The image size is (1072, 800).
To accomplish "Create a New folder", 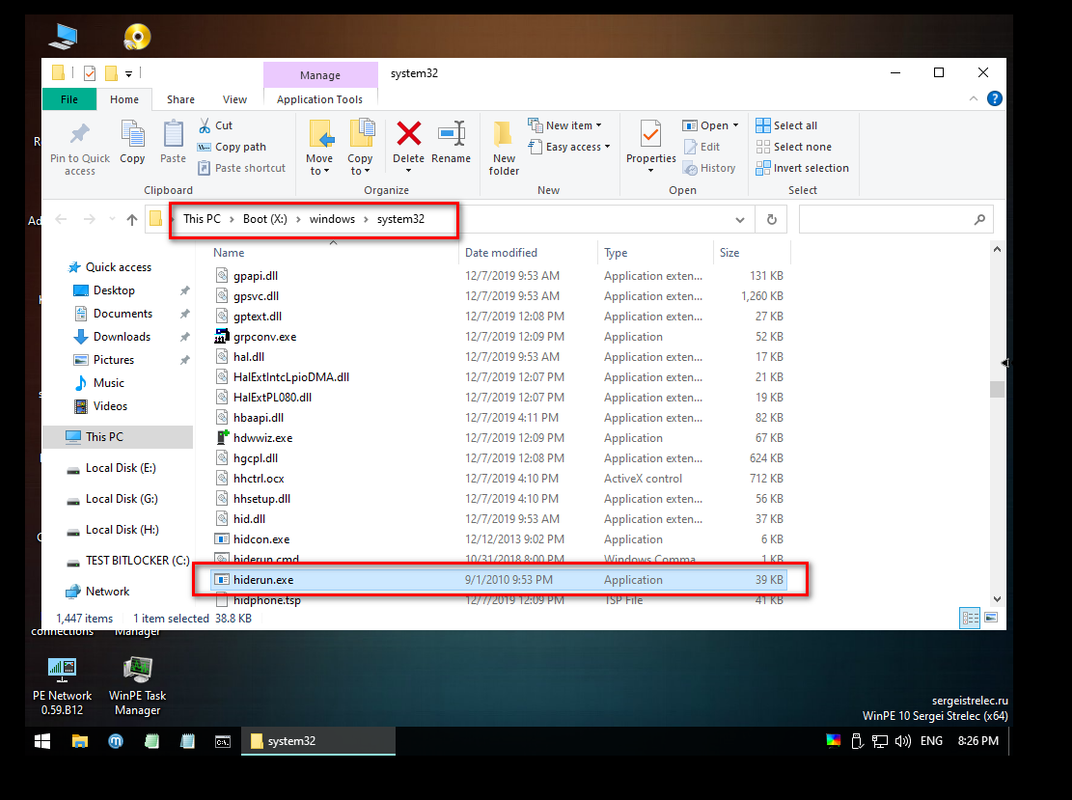I will pyautogui.click(x=504, y=148).
